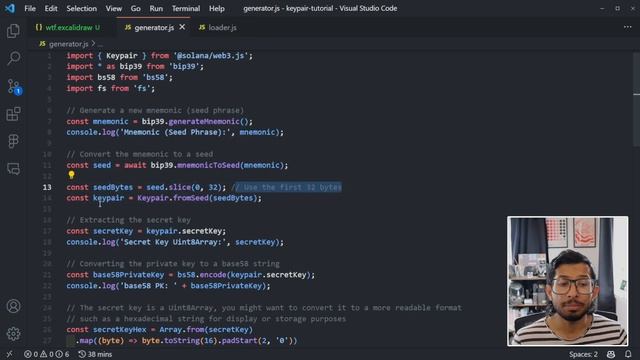Image resolution: width=640 pixels, height=360 pixels.
Task: Open the Explorer view in activity bar
Action: 13,31
